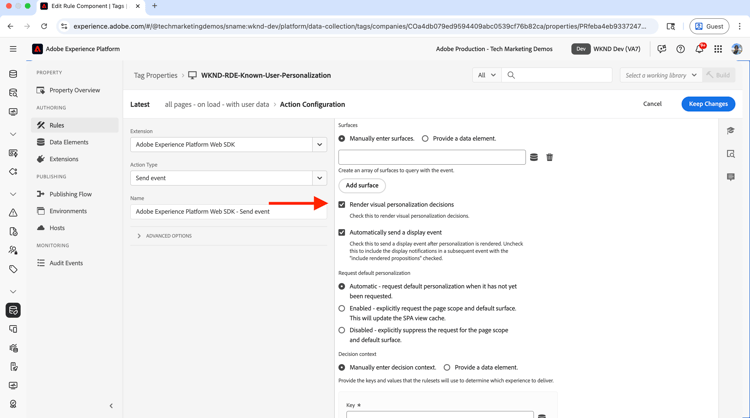Viewport: 750px width, 418px height.
Task: Open the learning graduation cap panel icon
Action: (x=730, y=131)
